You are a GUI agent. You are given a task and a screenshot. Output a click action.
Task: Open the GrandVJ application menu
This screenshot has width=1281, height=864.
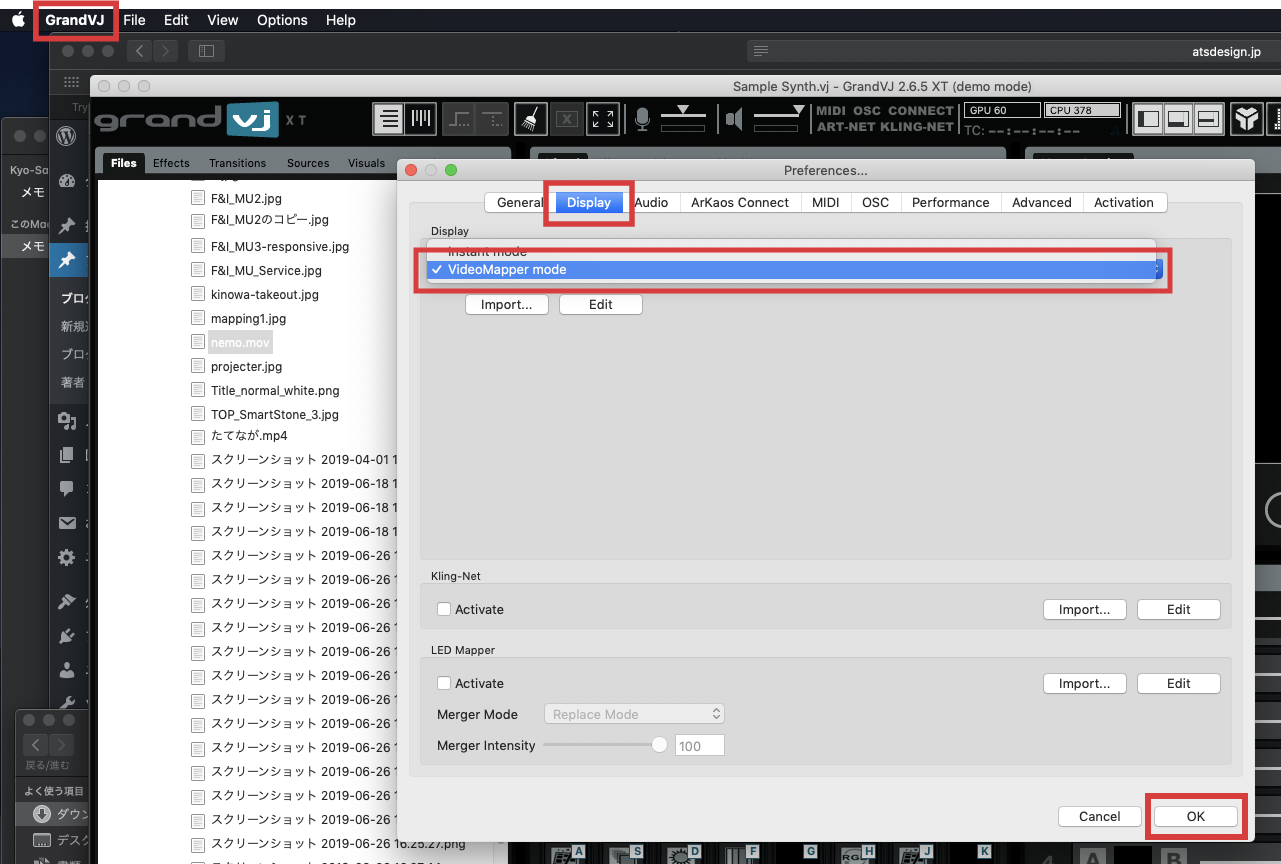[75, 20]
